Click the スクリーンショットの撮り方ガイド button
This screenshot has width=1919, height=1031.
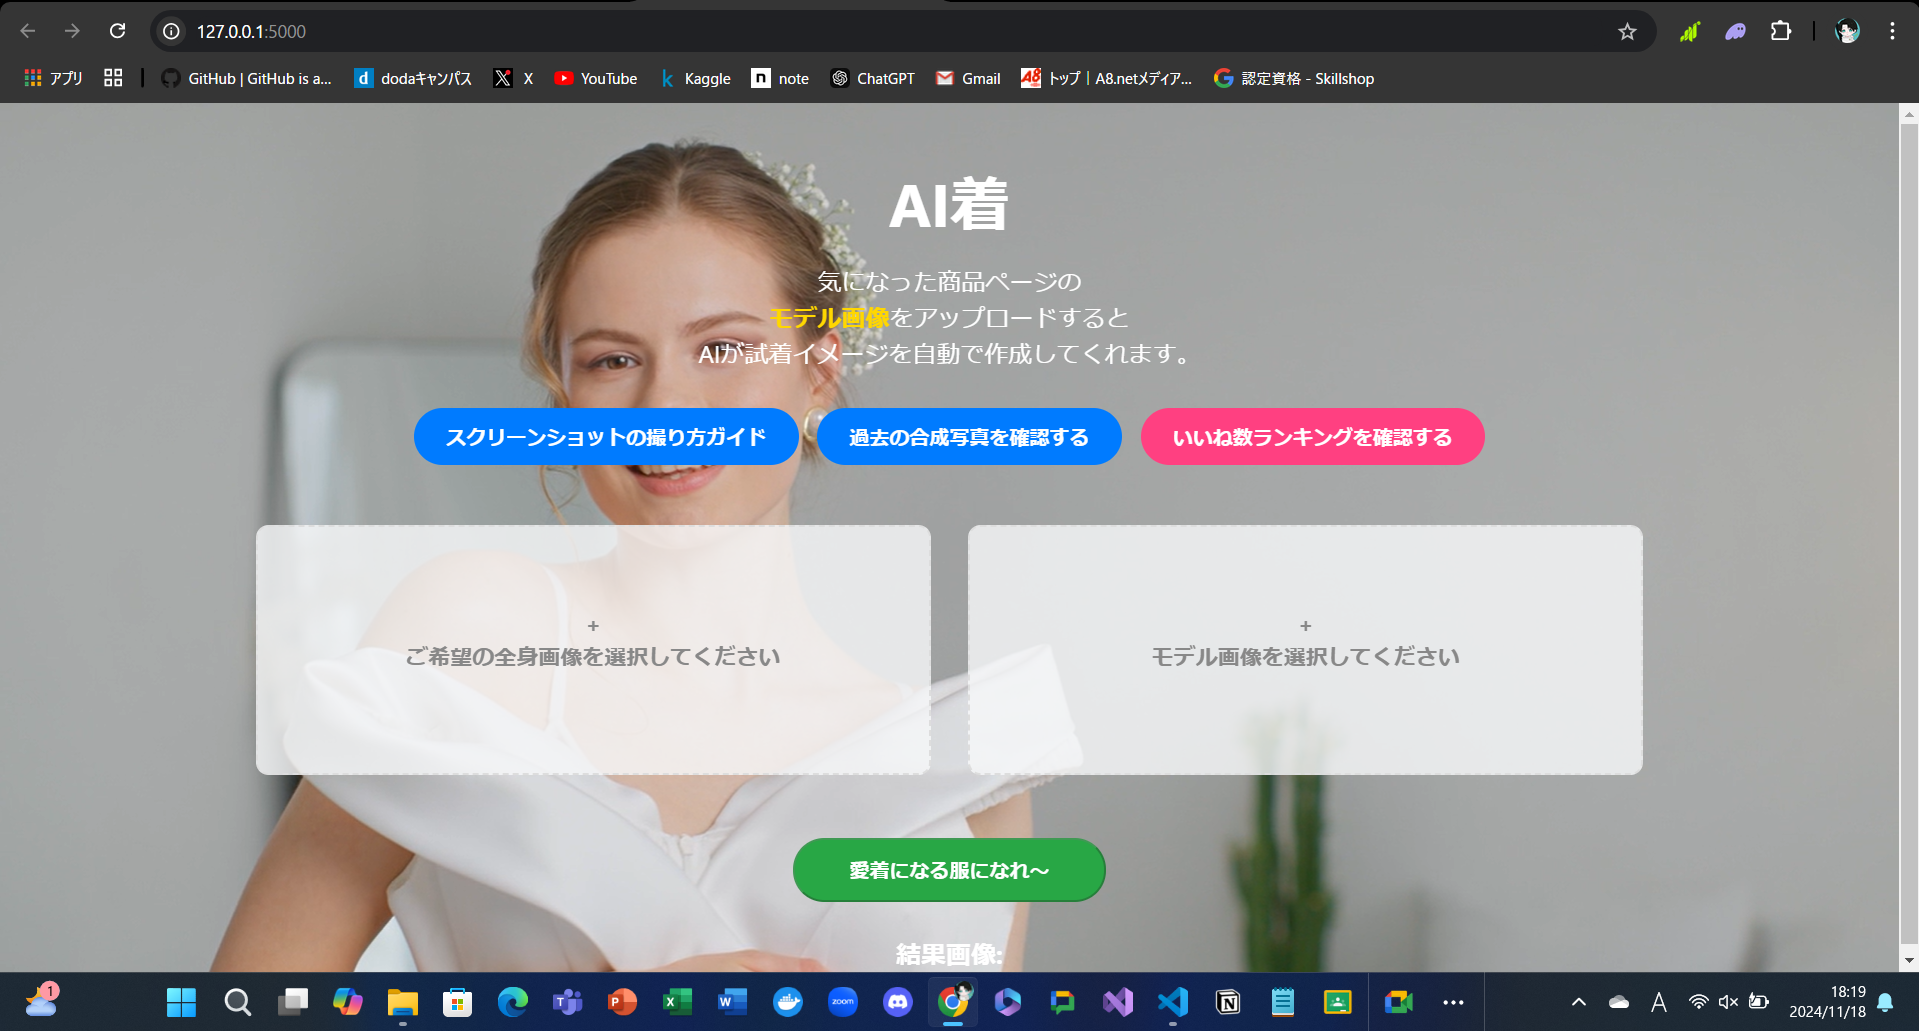[x=606, y=436]
